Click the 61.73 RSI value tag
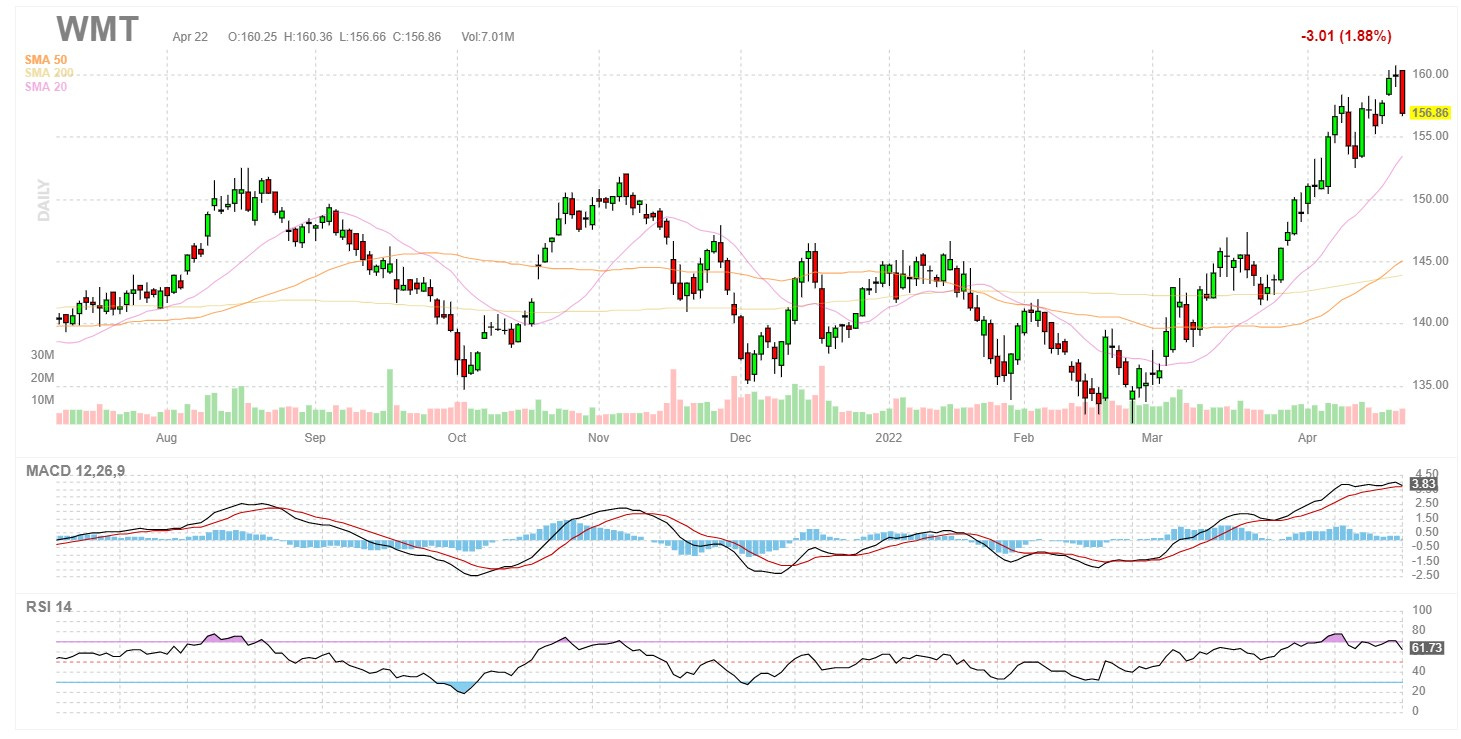Screen dimensions: 1461x739 [1426, 648]
